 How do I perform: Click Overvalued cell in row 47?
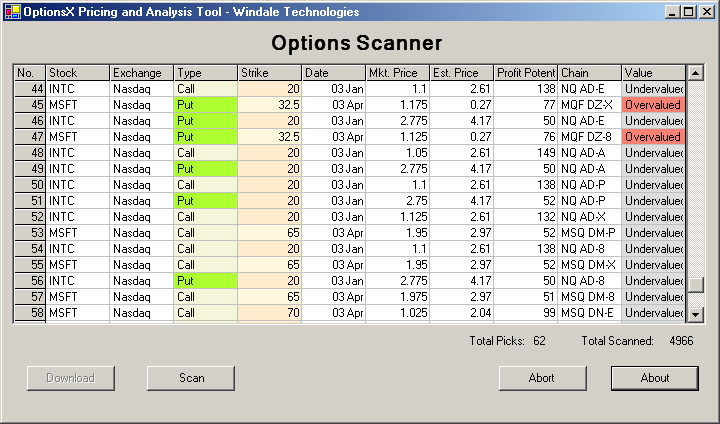pyautogui.click(x=653, y=137)
